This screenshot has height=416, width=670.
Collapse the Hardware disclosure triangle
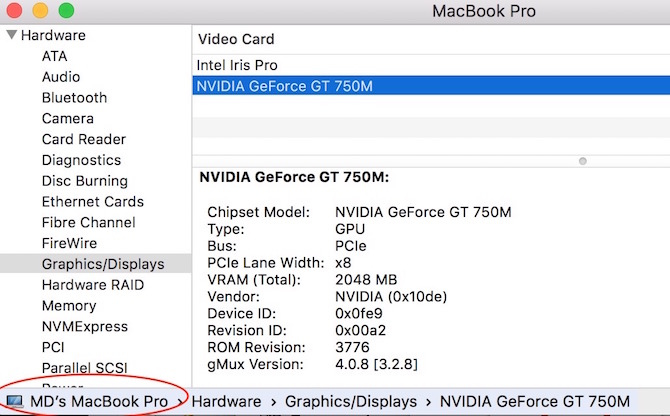click(11, 35)
